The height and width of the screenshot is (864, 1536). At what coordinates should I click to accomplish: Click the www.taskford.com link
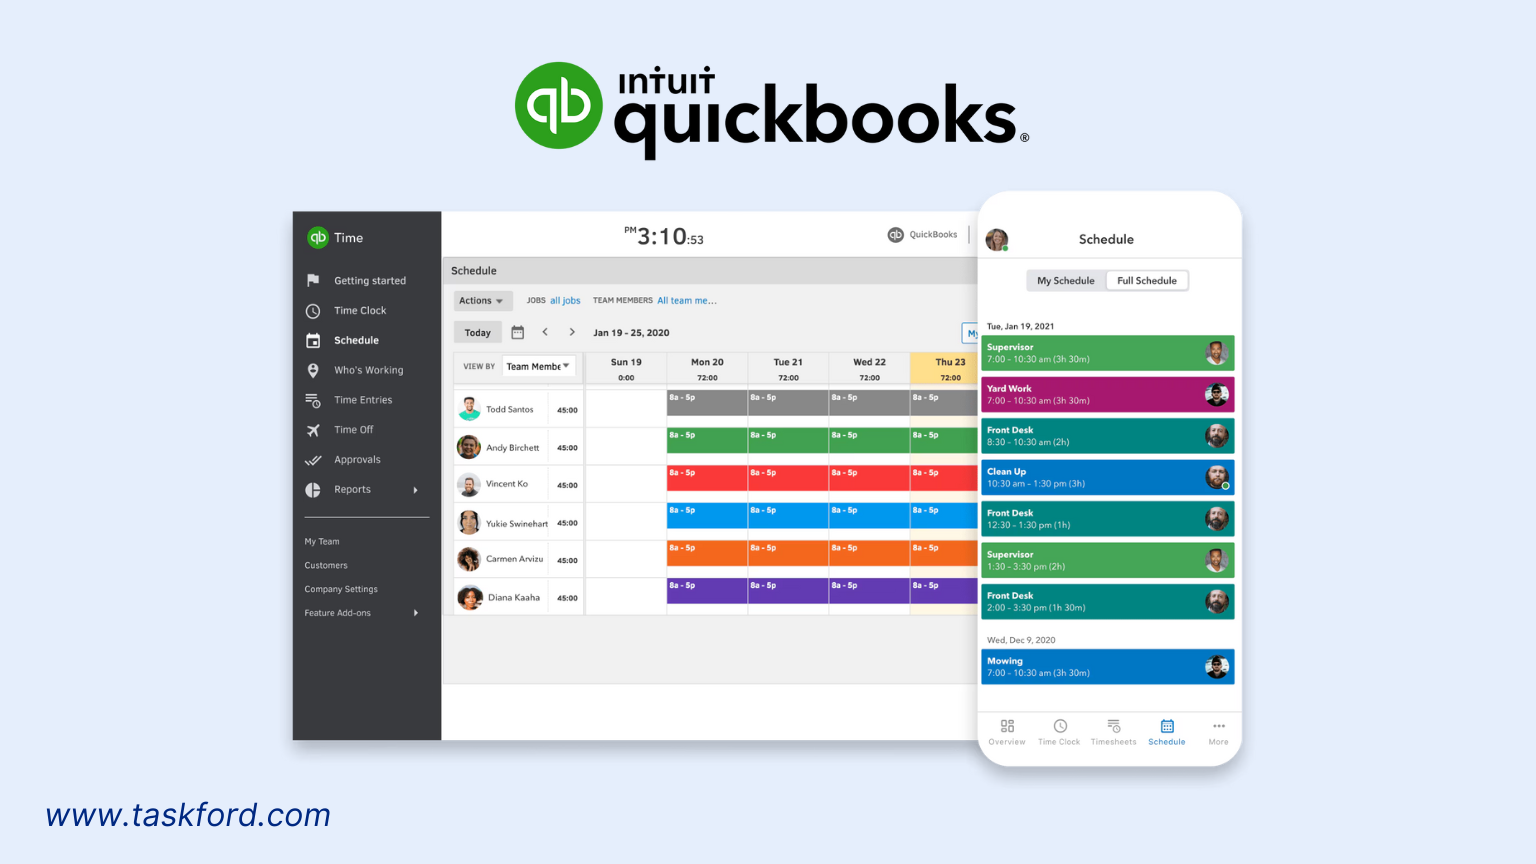tap(188, 815)
